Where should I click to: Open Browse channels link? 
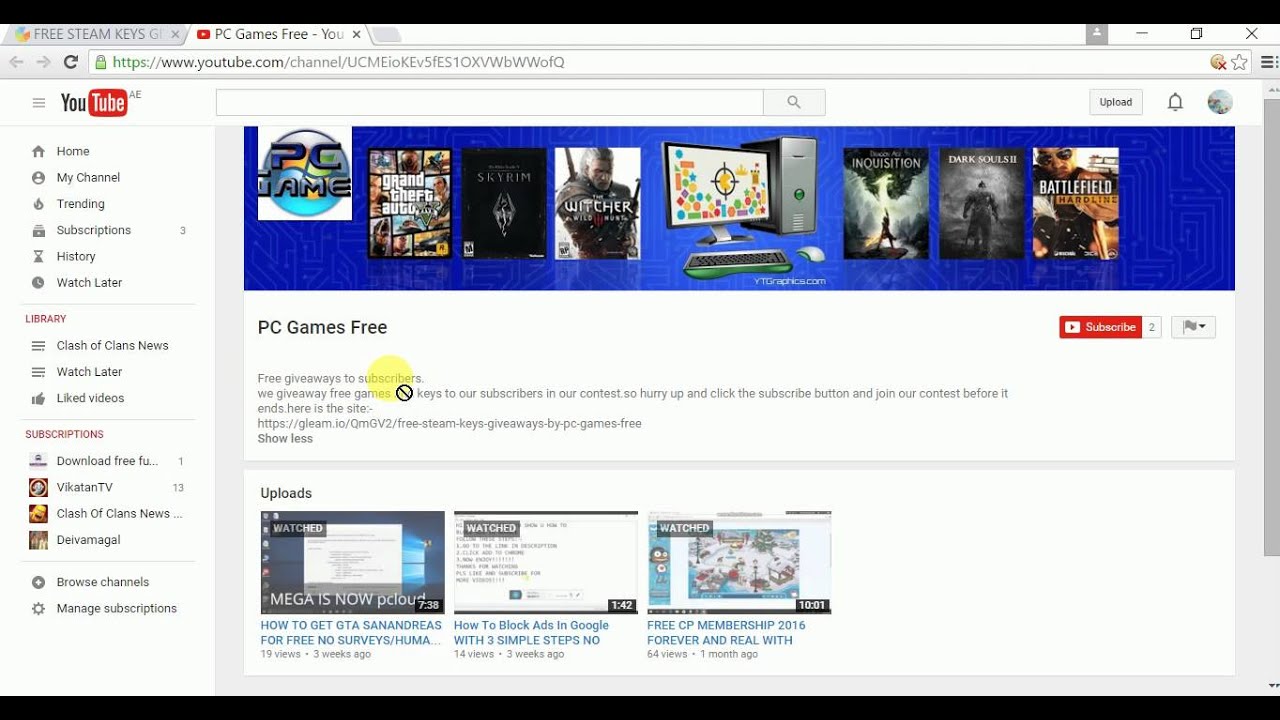click(x=103, y=582)
